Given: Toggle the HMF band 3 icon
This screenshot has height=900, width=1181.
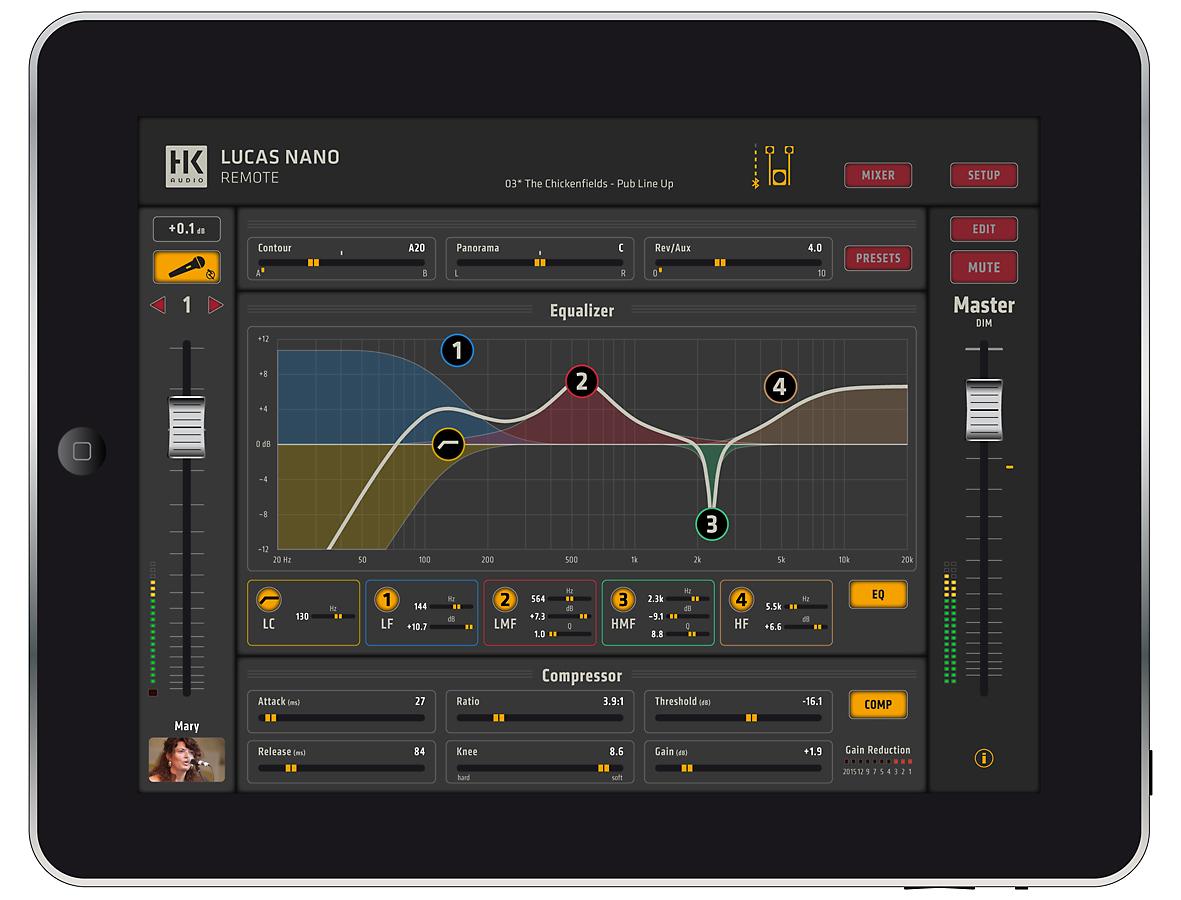Looking at the screenshot, I should [x=623, y=599].
